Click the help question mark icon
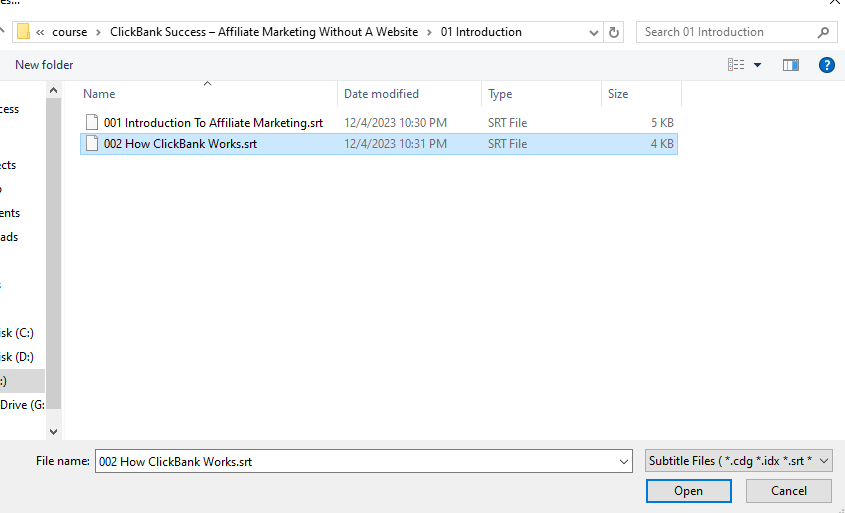The width and height of the screenshot is (845, 513). point(826,65)
